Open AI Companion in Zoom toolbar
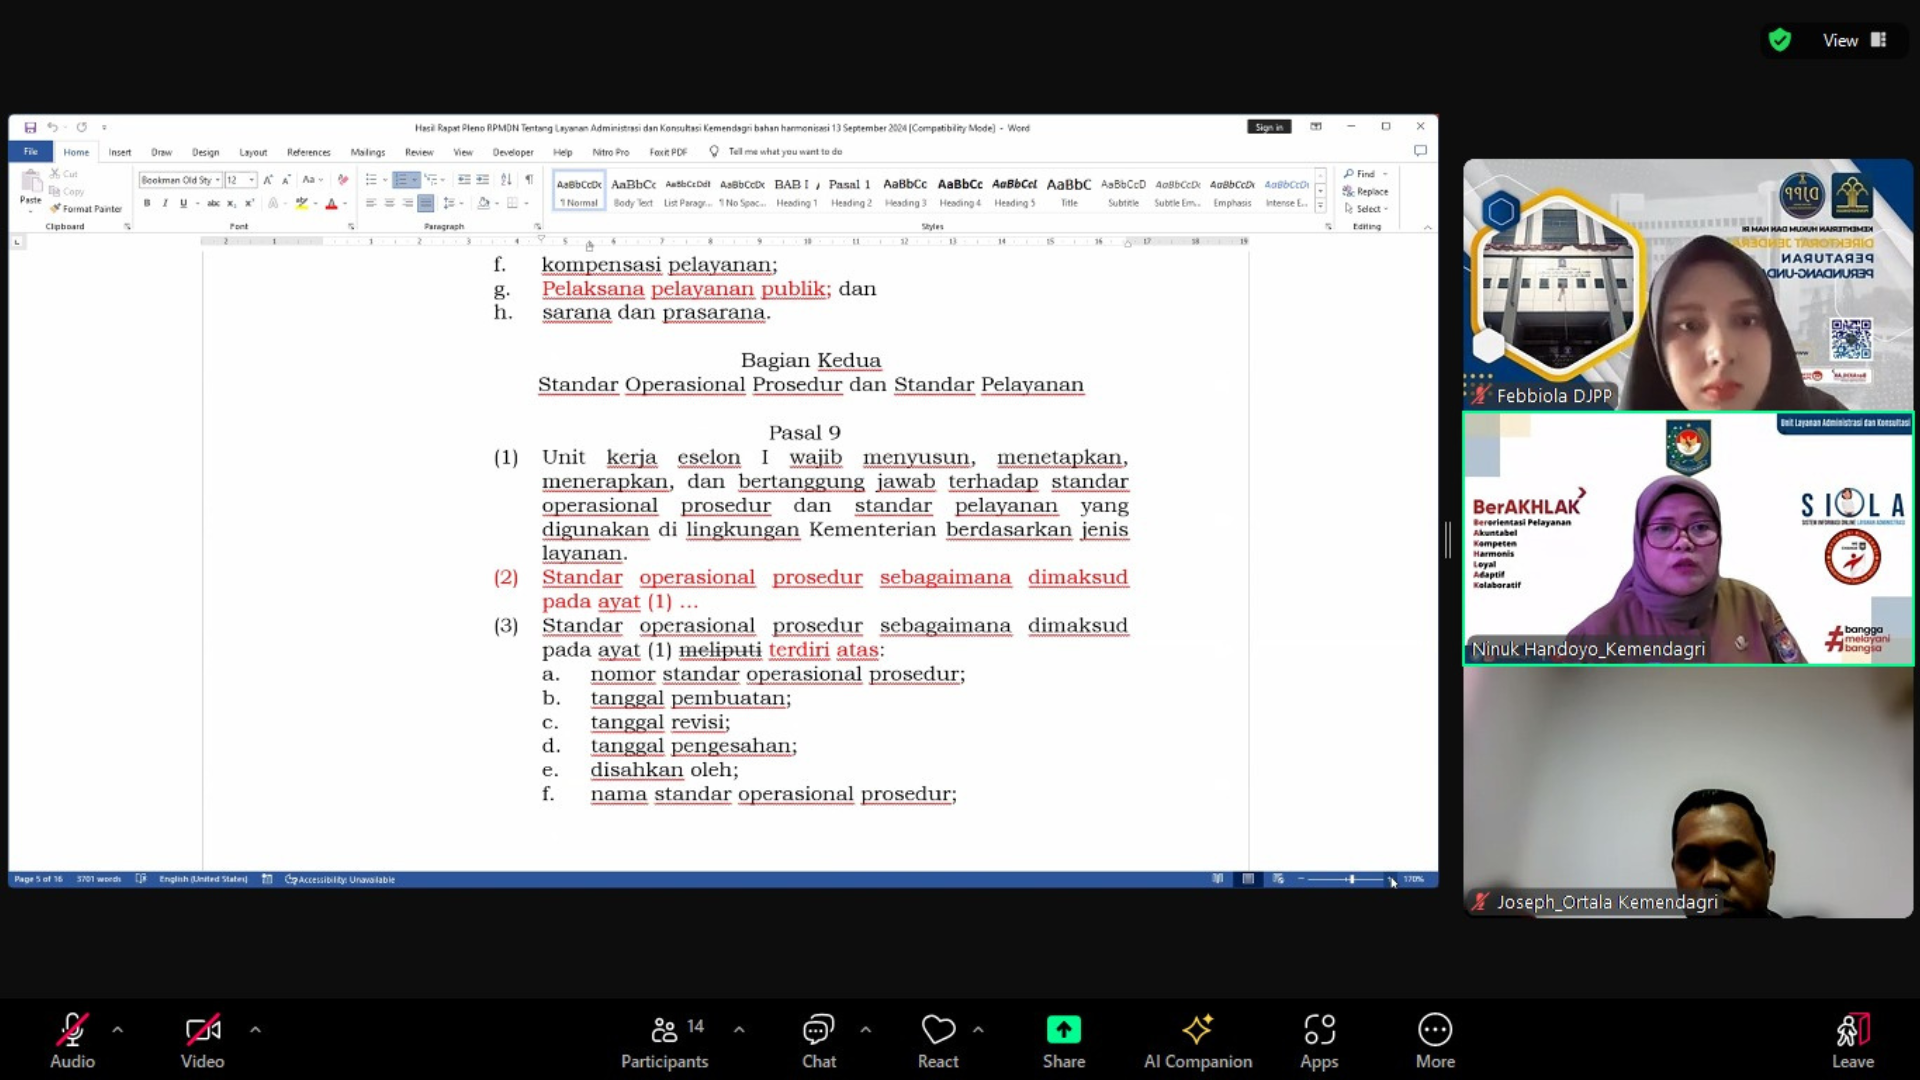This screenshot has width=1920, height=1080. (x=1198, y=1041)
